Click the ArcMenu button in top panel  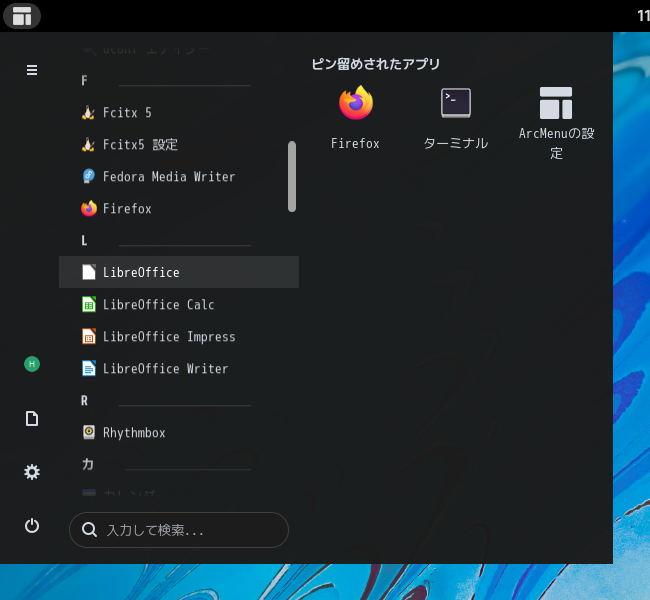coord(22,16)
